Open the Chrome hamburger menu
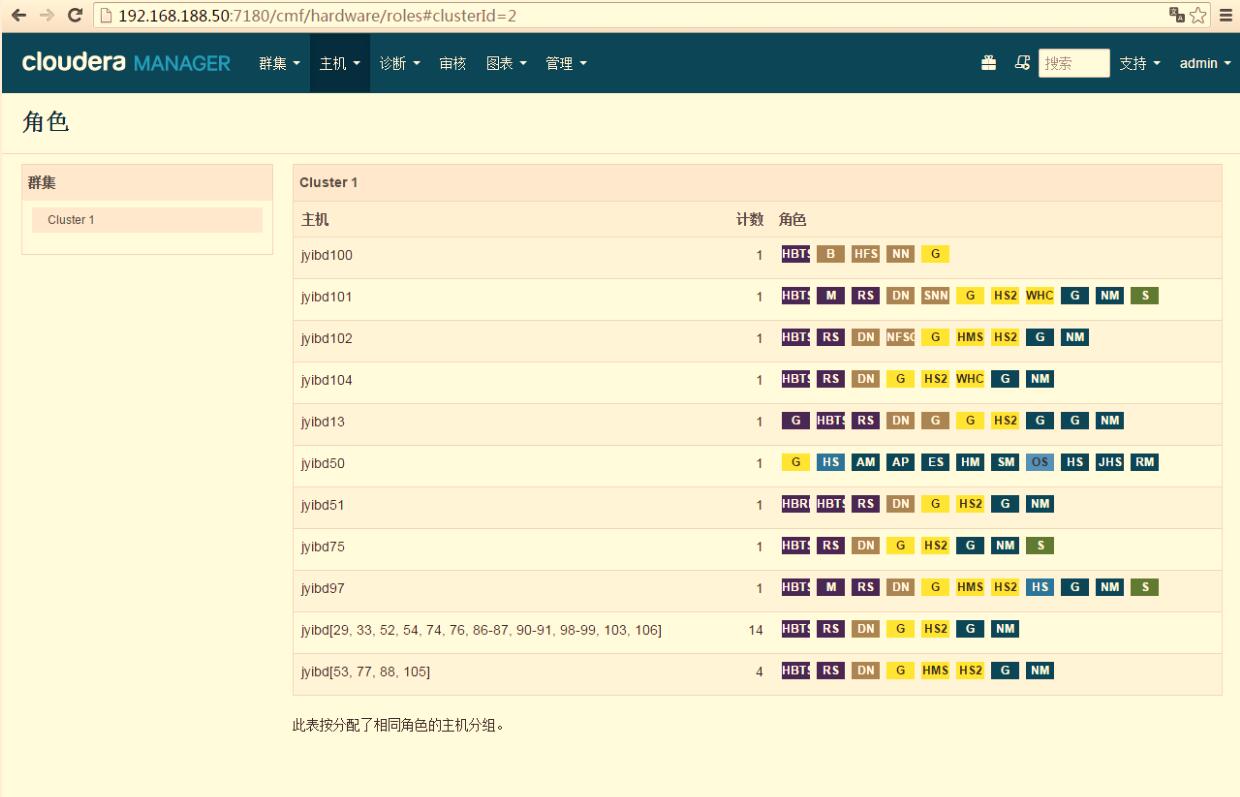The height and width of the screenshot is (797, 1240). coord(1224,16)
